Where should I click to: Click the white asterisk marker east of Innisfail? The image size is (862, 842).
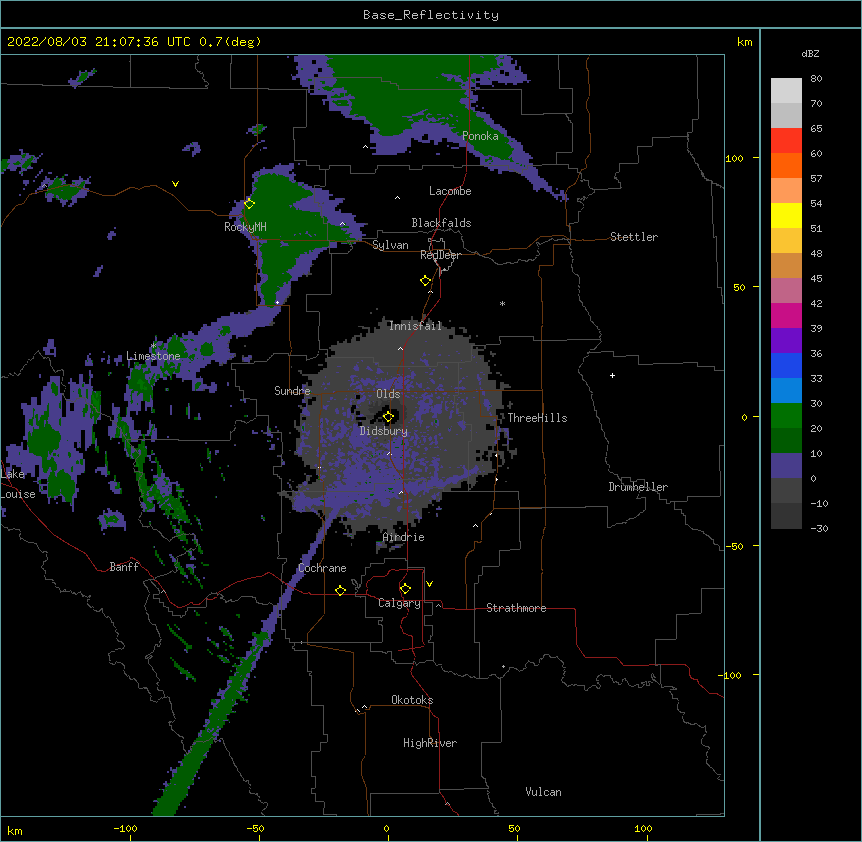[x=502, y=303]
